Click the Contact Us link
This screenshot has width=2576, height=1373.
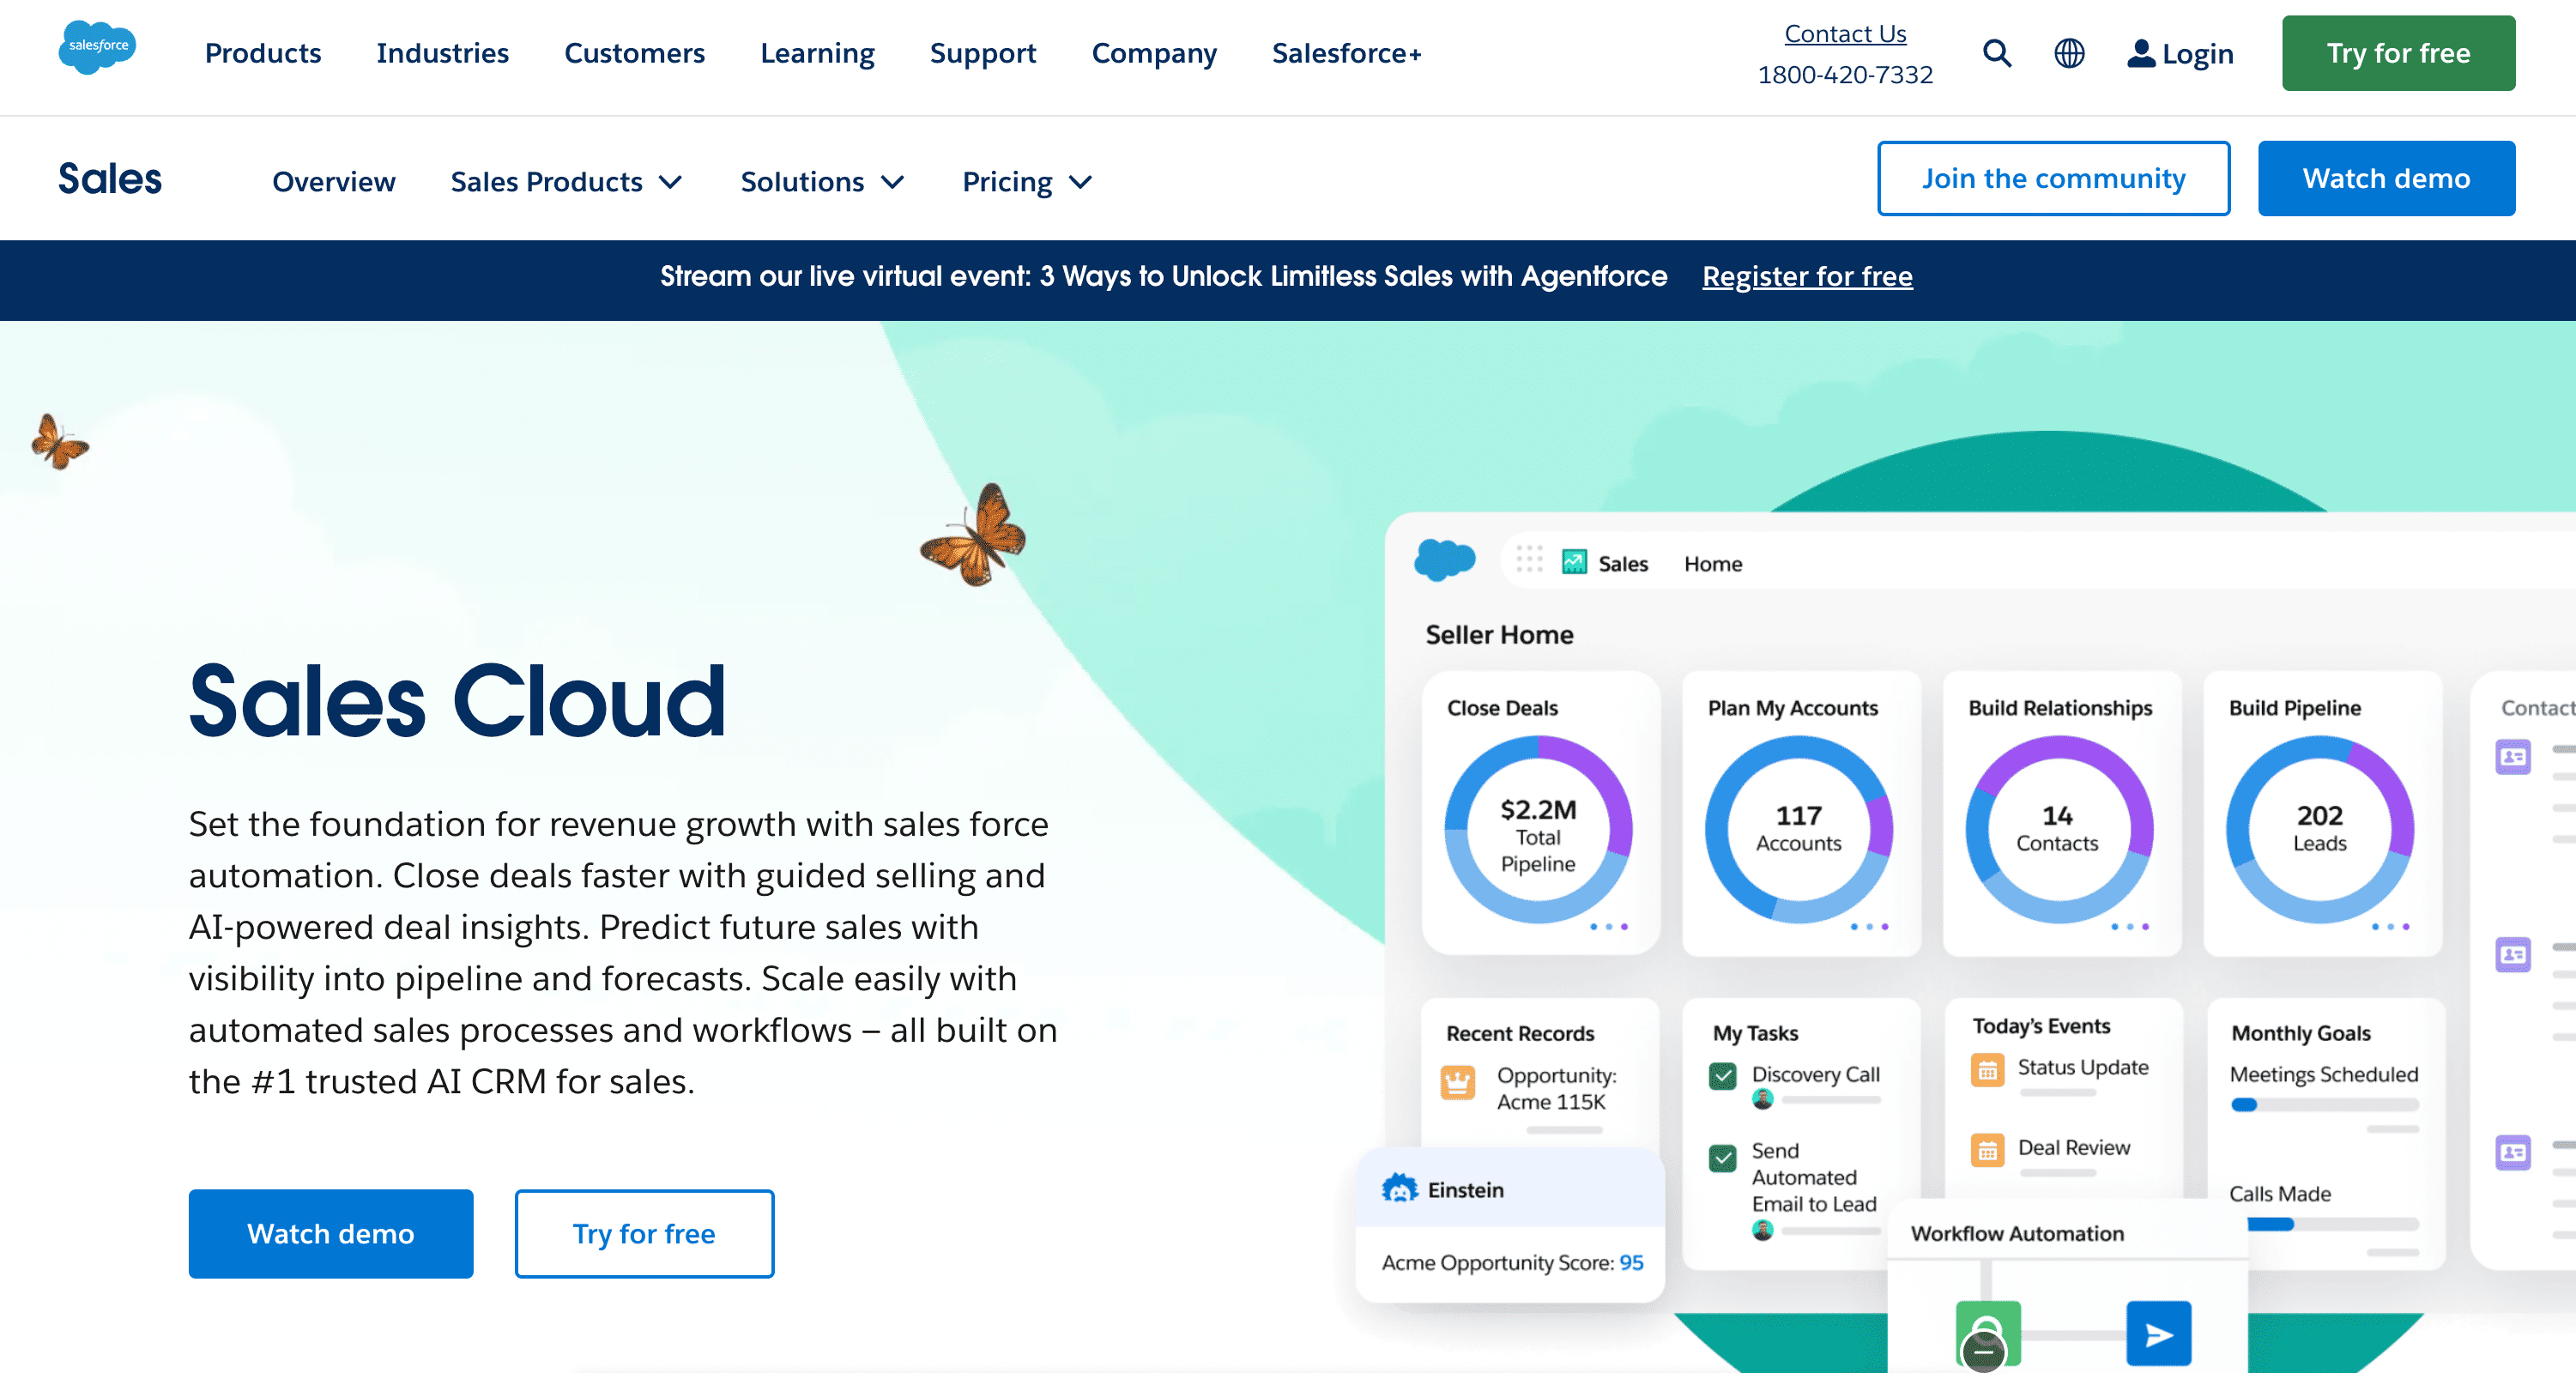(1845, 33)
